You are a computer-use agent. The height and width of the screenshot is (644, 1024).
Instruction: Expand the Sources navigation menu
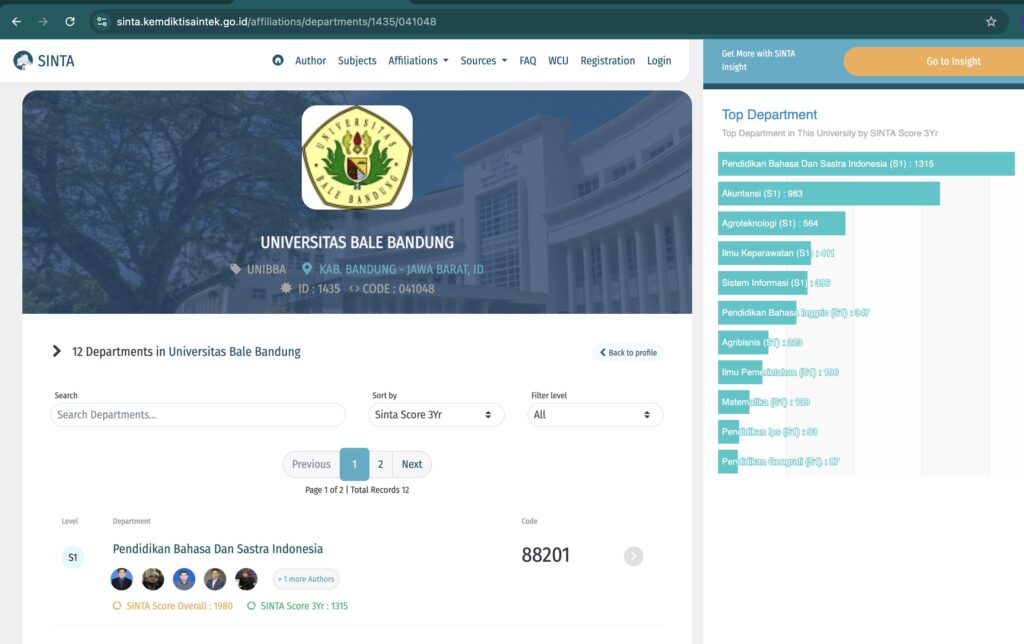(x=483, y=61)
